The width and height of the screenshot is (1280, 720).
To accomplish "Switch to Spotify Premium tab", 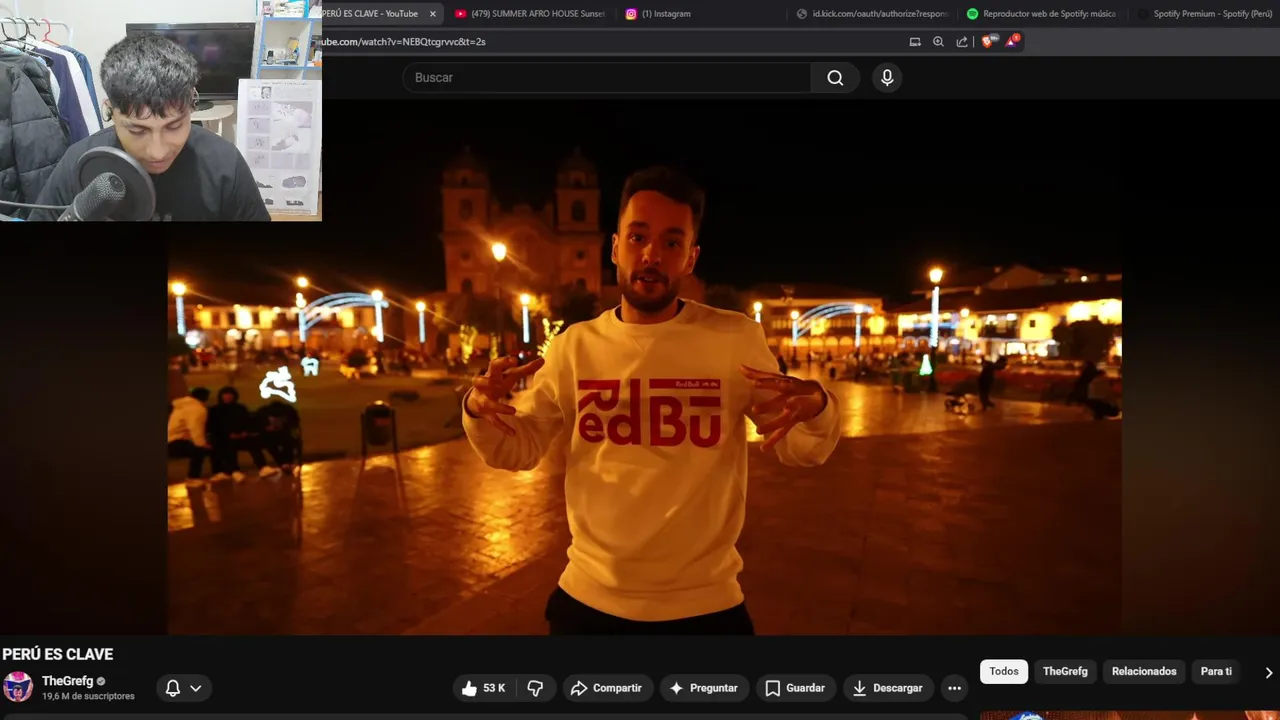I will point(1205,14).
